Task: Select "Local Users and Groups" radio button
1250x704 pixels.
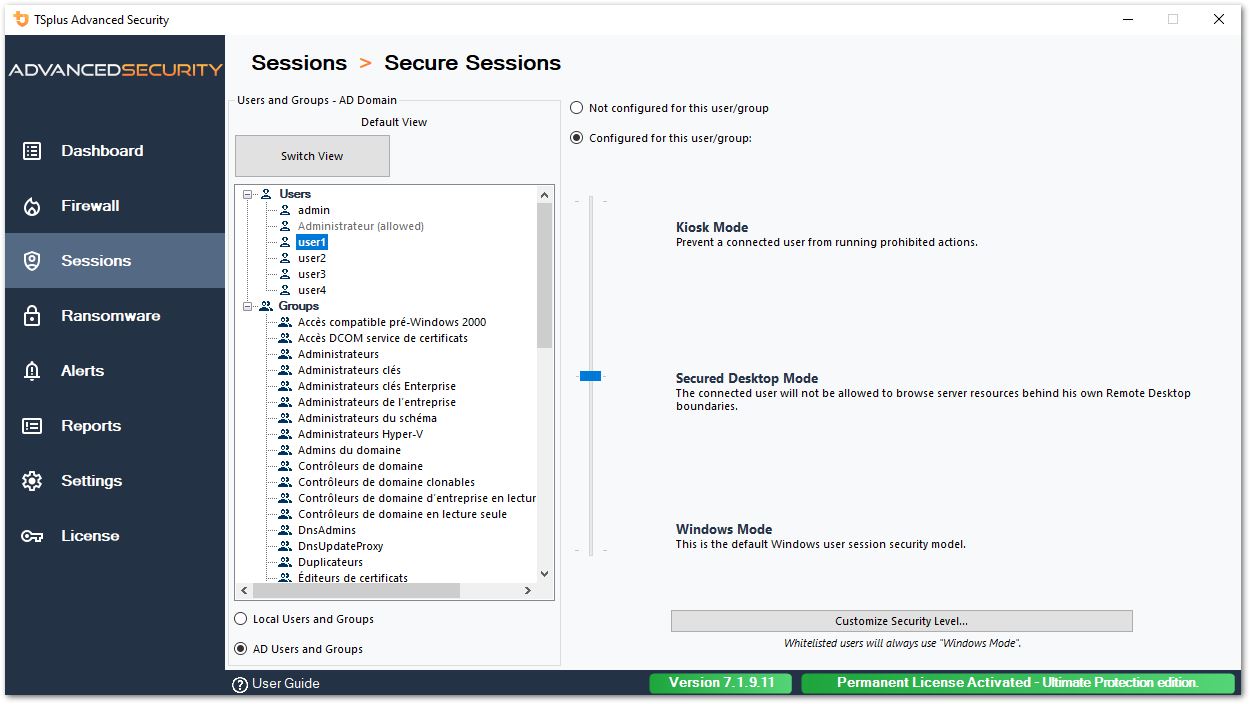Action: [x=241, y=619]
